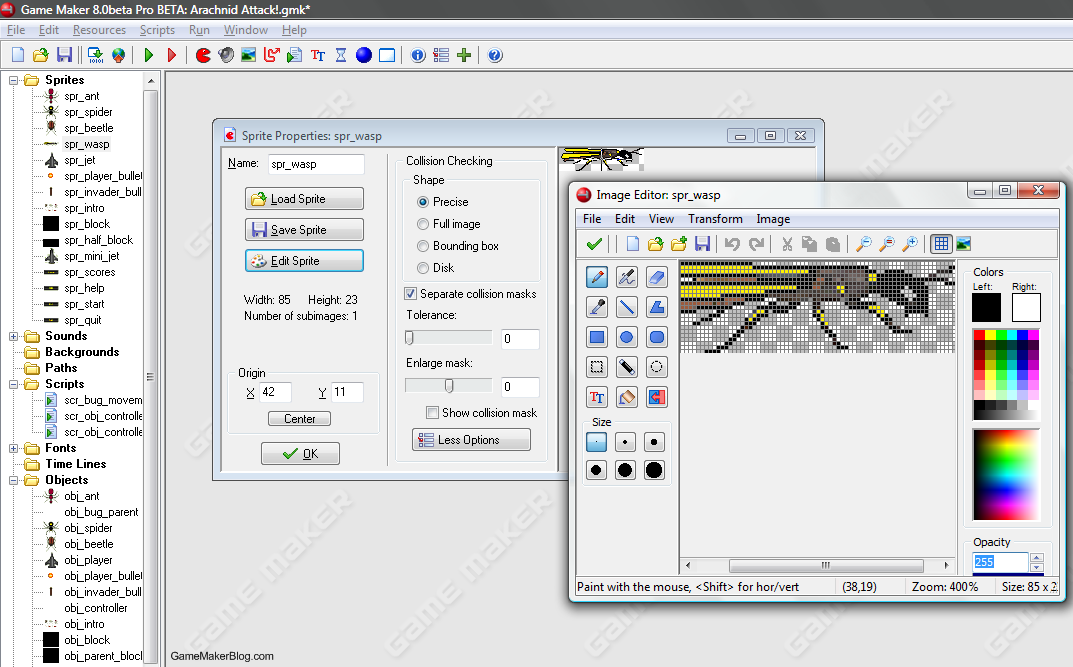Viewport: 1073px width, 667px height.
Task: Open Global Game Settings from the toolbar
Action: point(441,55)
